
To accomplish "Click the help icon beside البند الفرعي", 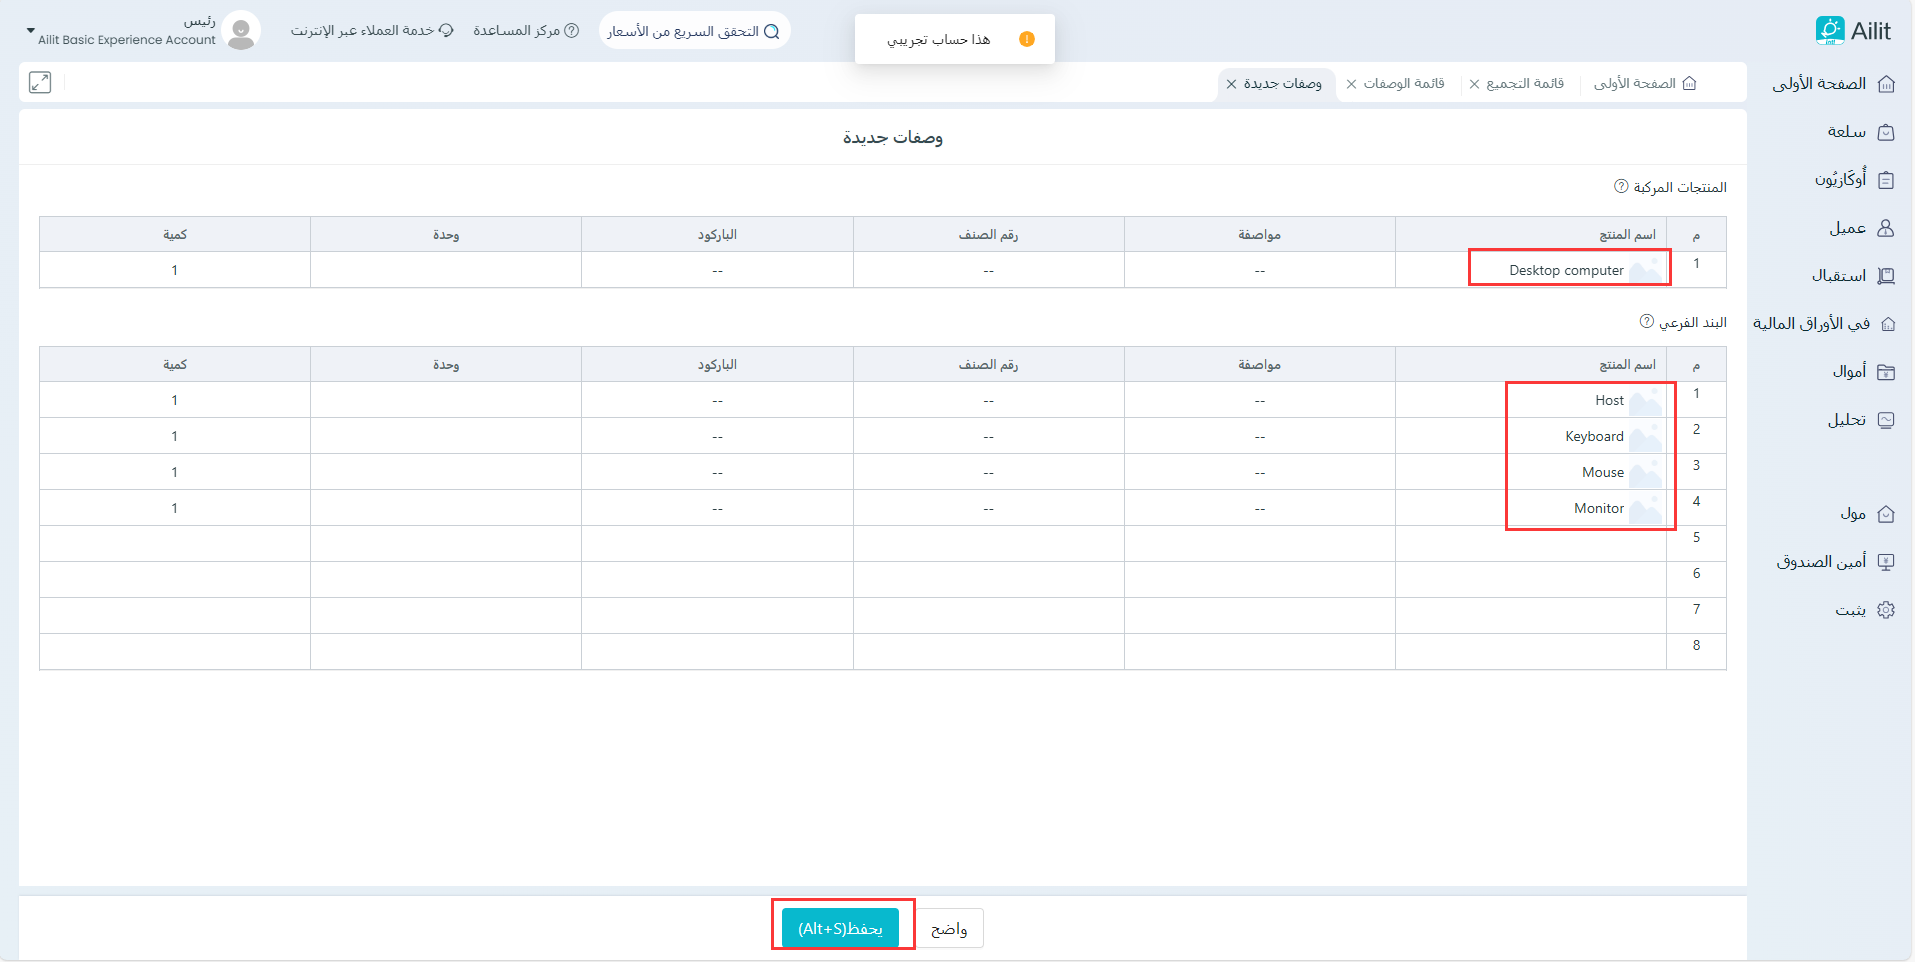I will tap(1646, 322).
